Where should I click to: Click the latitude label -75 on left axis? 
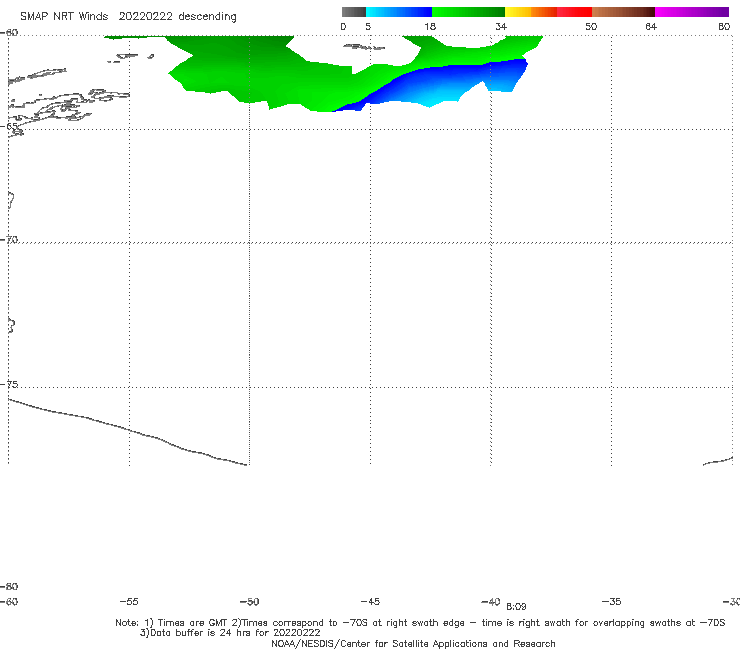[x=9, y=384]
